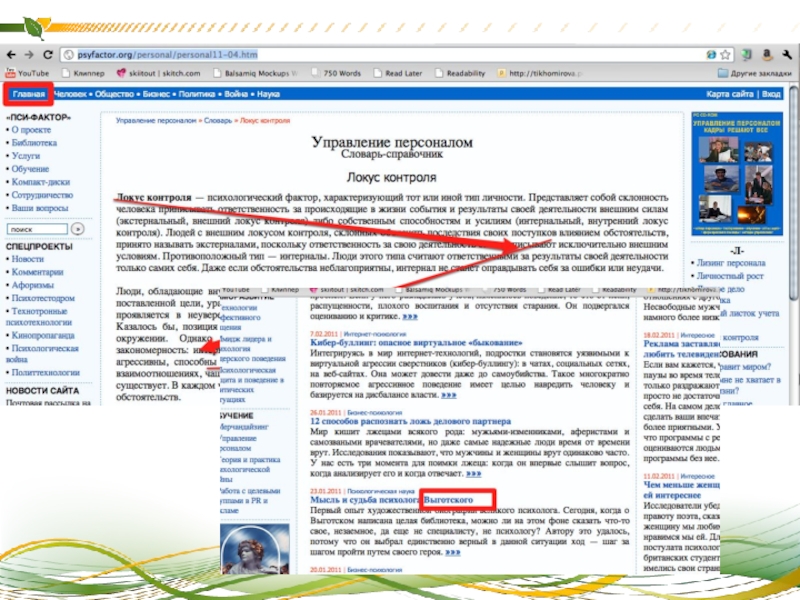Open the Клиппер bookmark

point(83,73)
